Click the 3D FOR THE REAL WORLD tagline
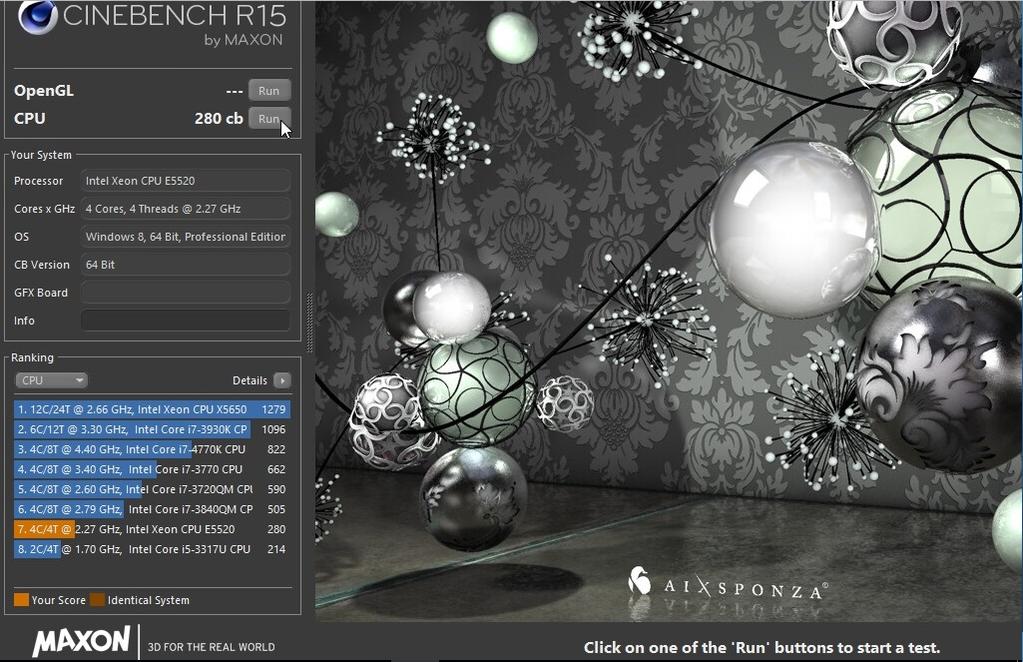This screenshot has width=1023, height=662. [x=211, y=647]
